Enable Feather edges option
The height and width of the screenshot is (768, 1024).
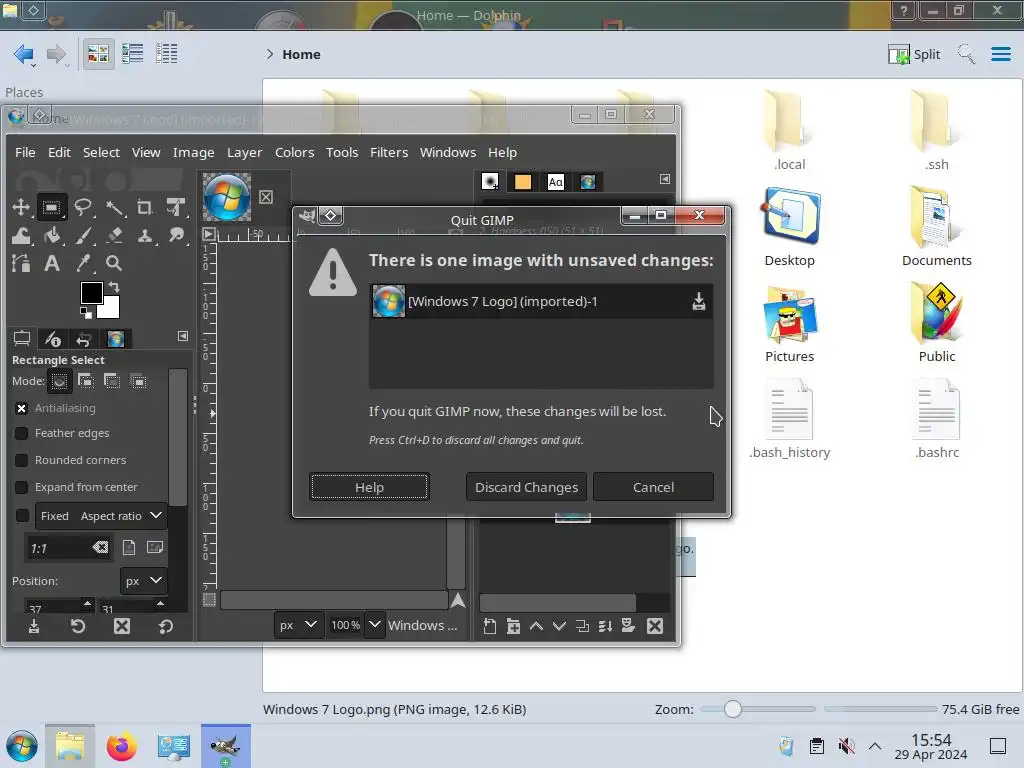pos(22,433)
